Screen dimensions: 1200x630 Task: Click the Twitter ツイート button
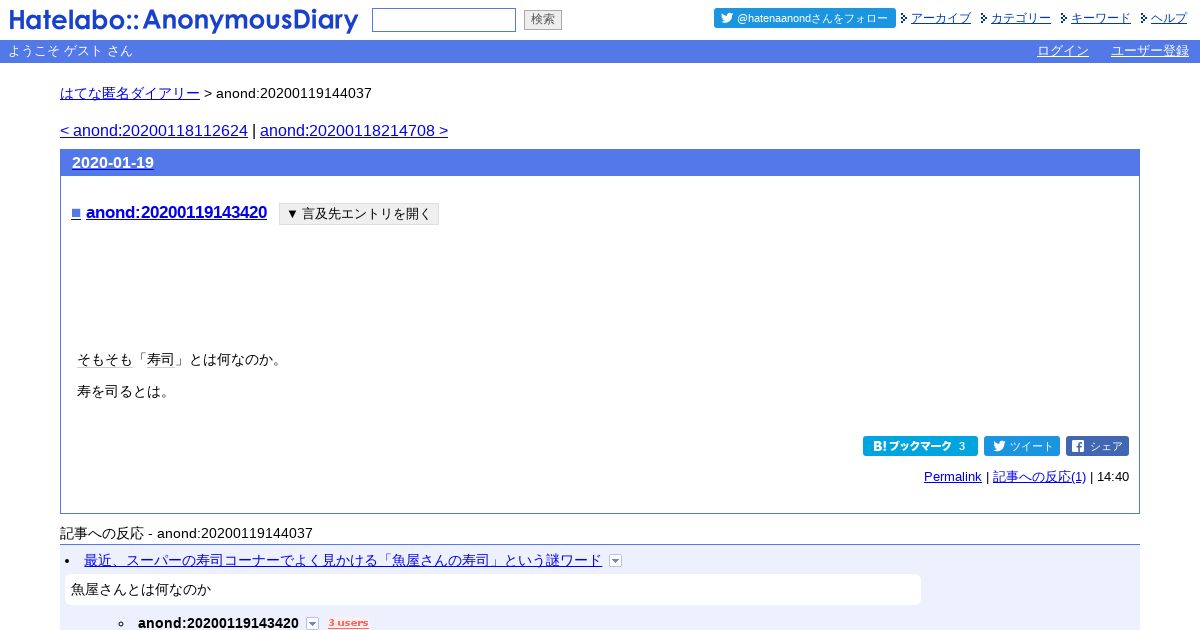tap(1022, 446)
